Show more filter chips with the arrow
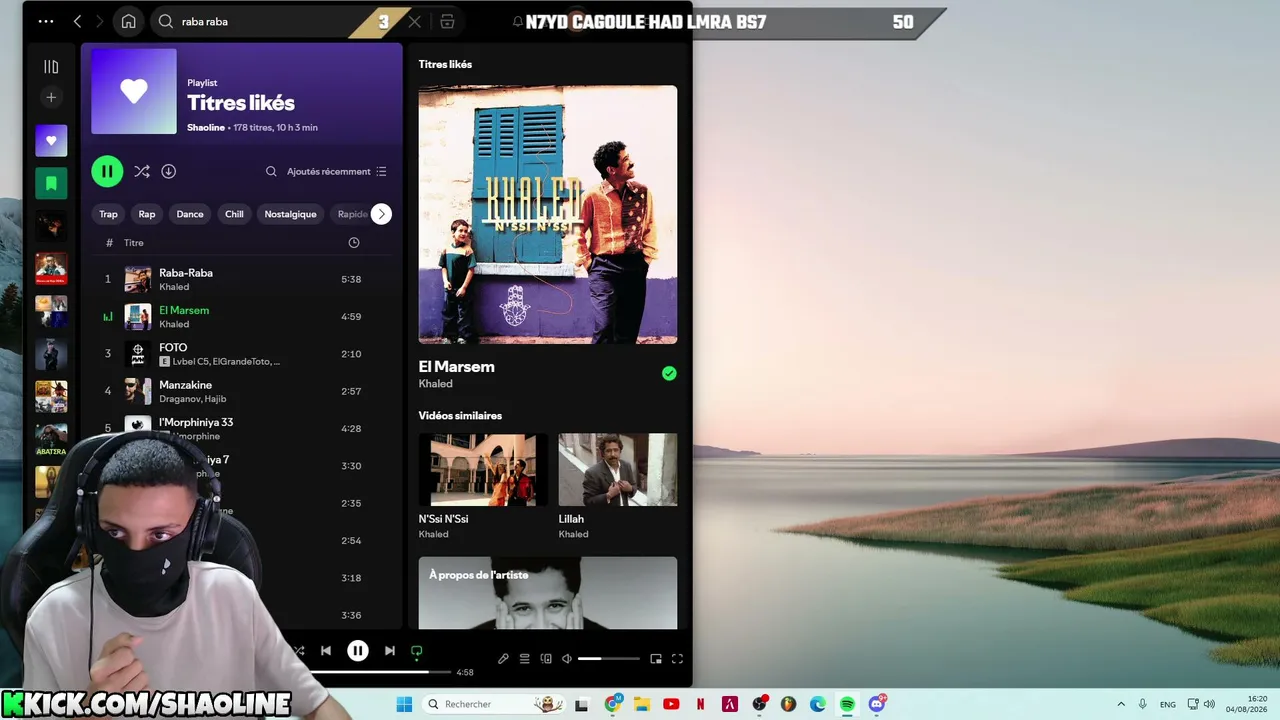1280x720 pixels. (381, 214)
